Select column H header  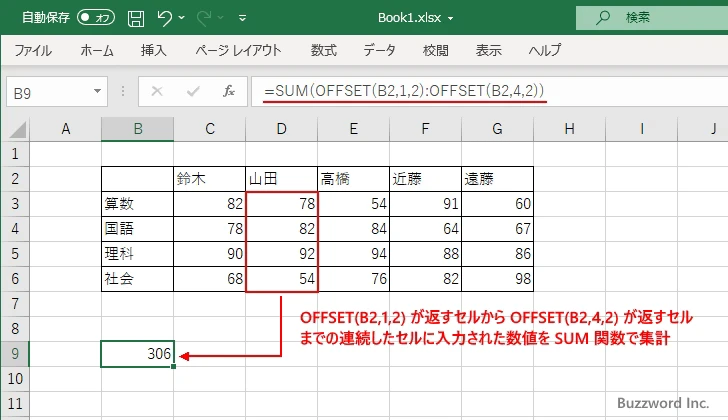pyautogui.click(x=570, y=129)
